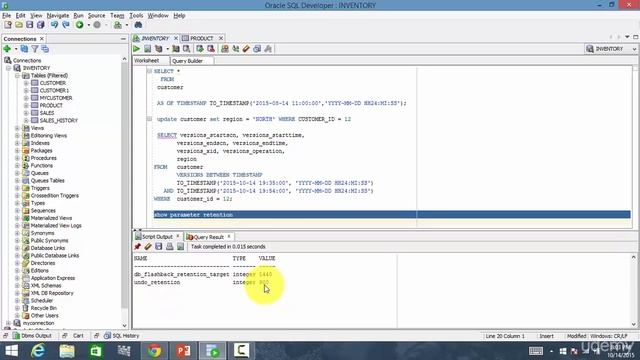Click the binoculars Find DB Object icon
This screenshot has width=640, height=360.
pos(138,25)
